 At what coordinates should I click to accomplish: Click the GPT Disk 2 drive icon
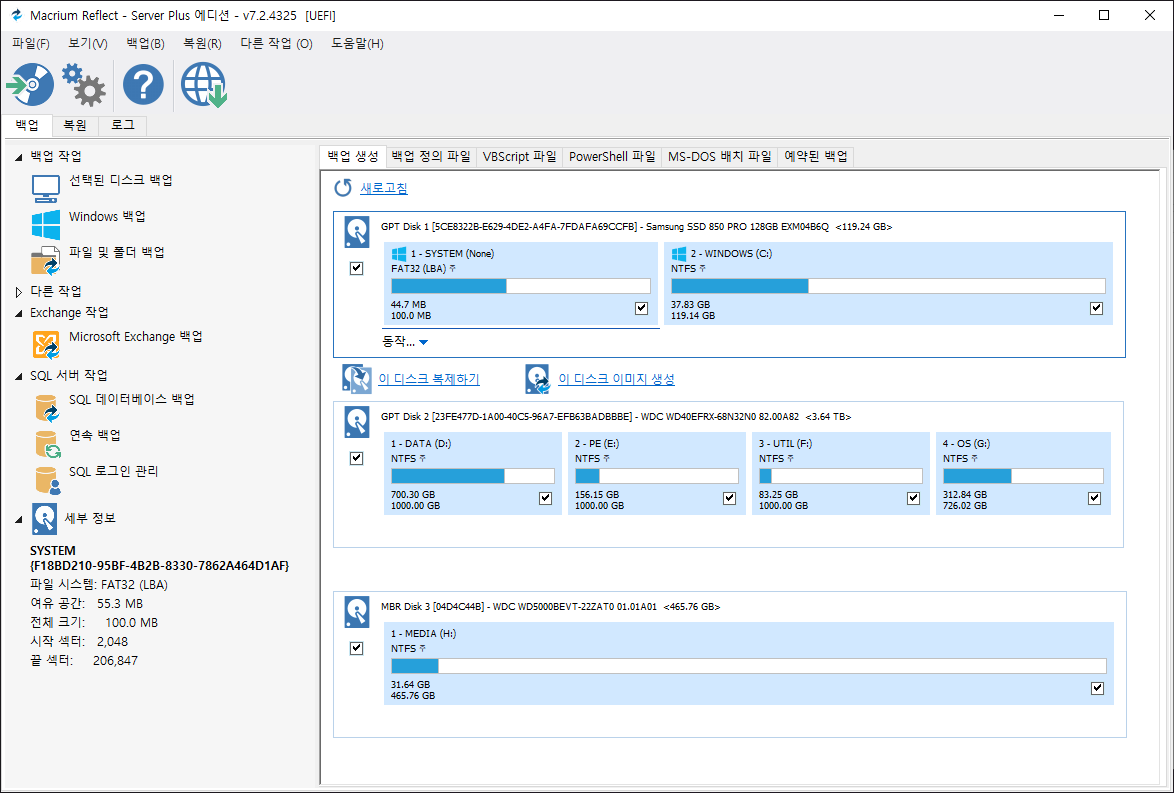(x=357, y=422)
